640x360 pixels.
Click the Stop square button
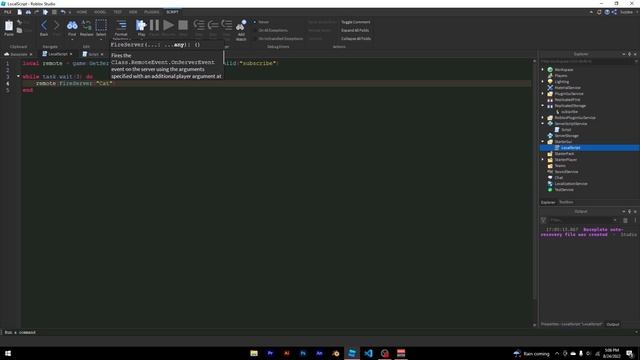(183, 25)
